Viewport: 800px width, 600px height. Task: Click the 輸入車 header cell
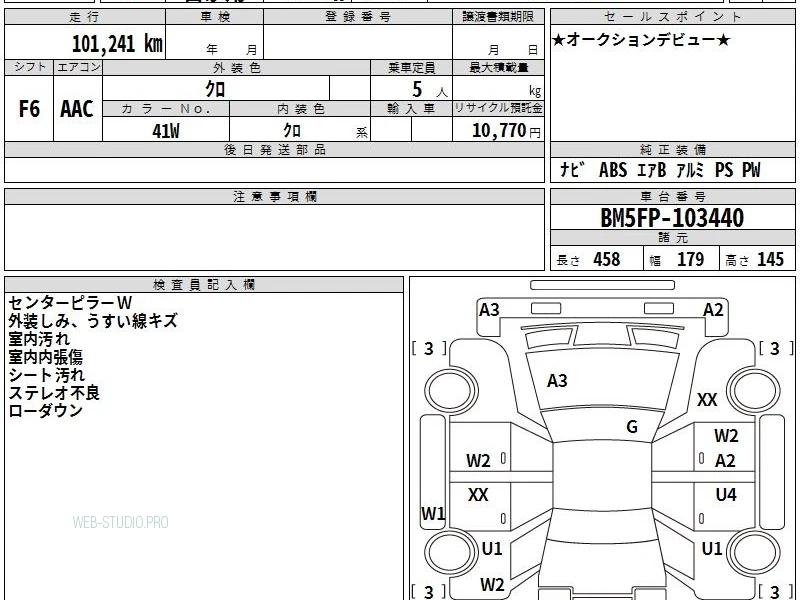click(411, 109)
